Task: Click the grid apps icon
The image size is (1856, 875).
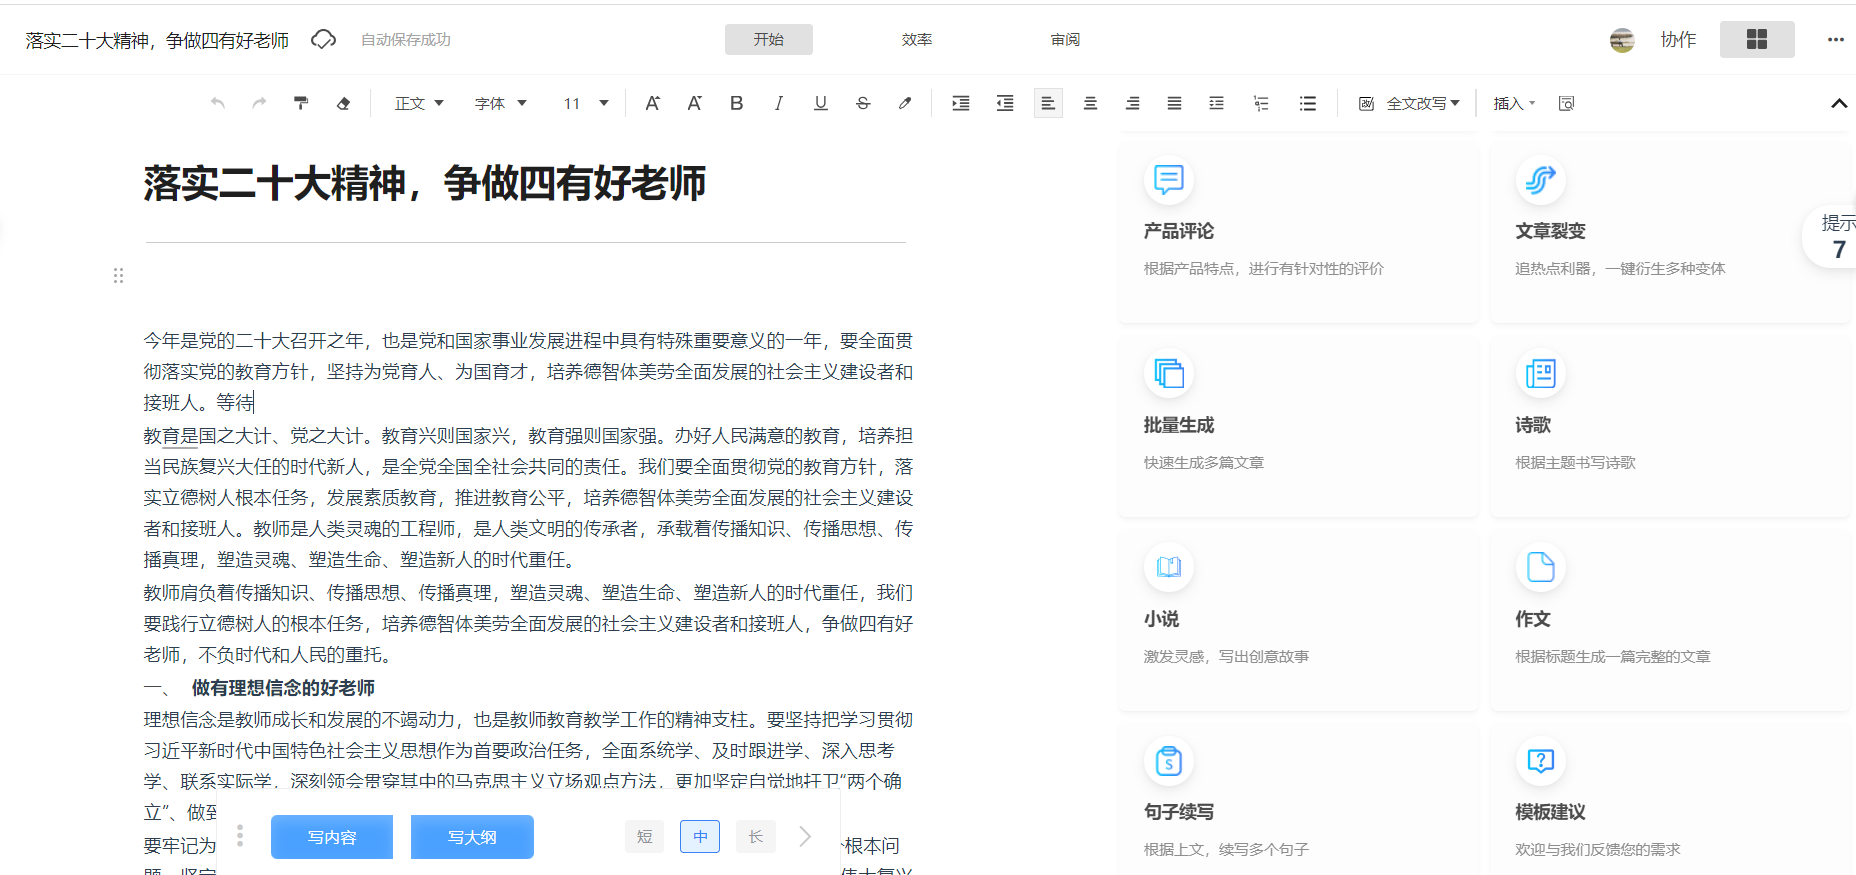Action: 1757,39
